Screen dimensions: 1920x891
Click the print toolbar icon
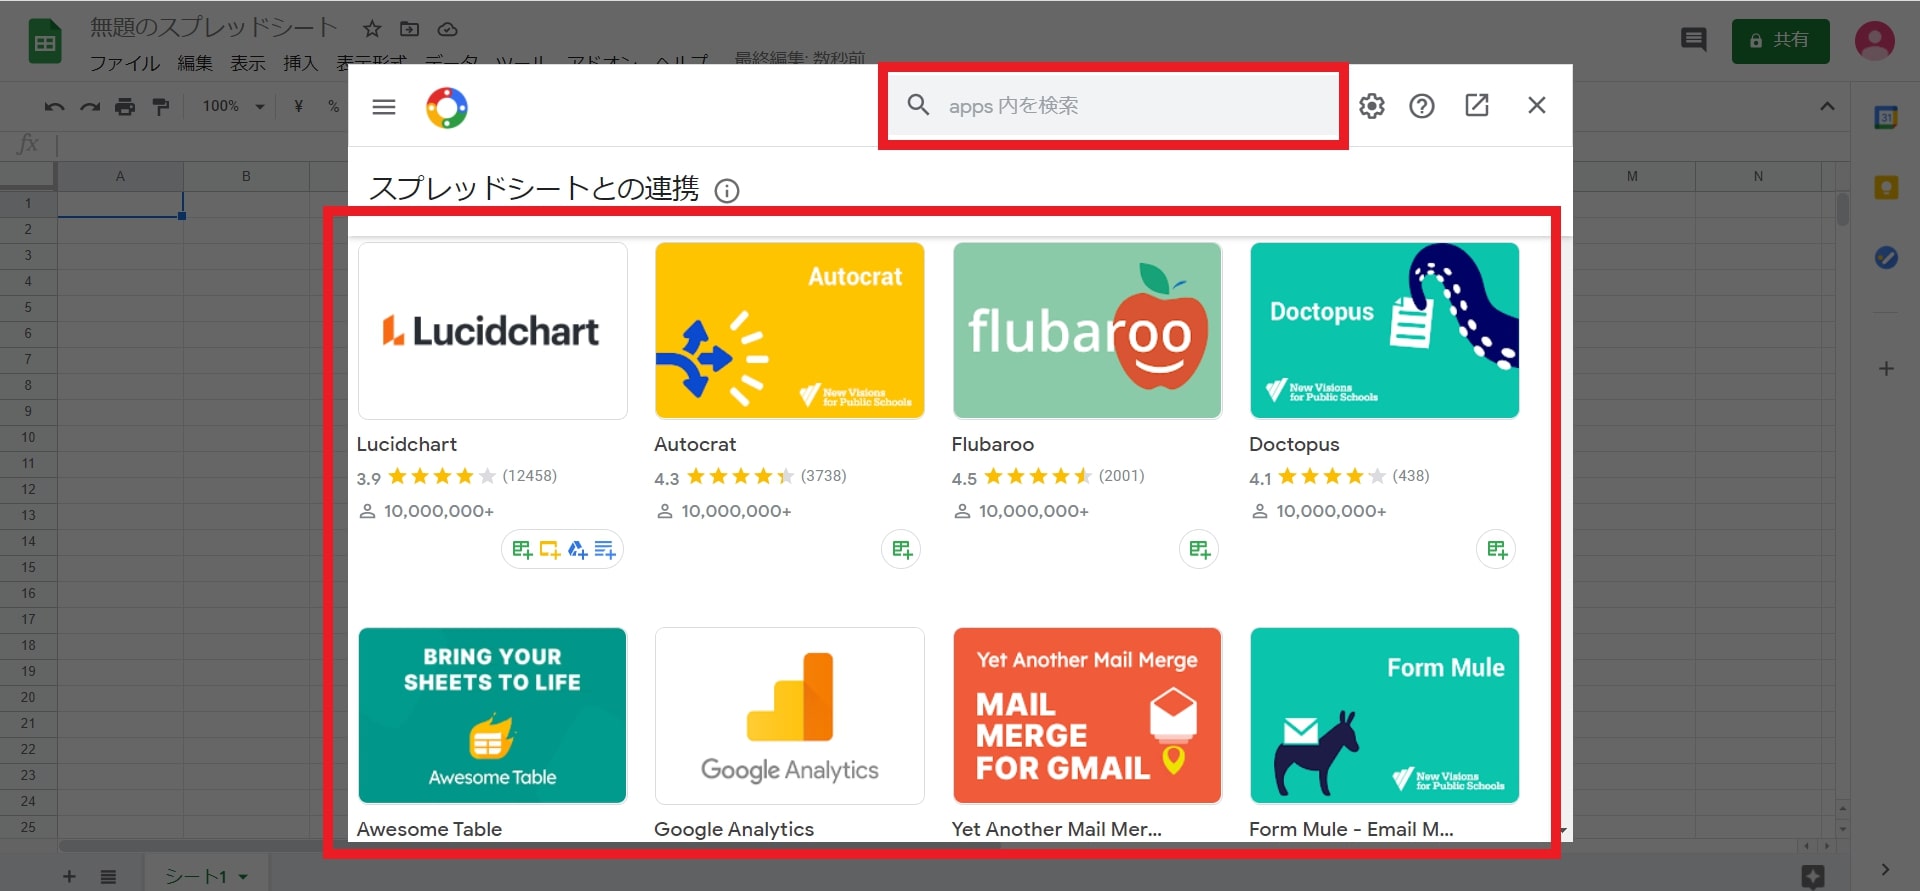(x=125, y=106)
